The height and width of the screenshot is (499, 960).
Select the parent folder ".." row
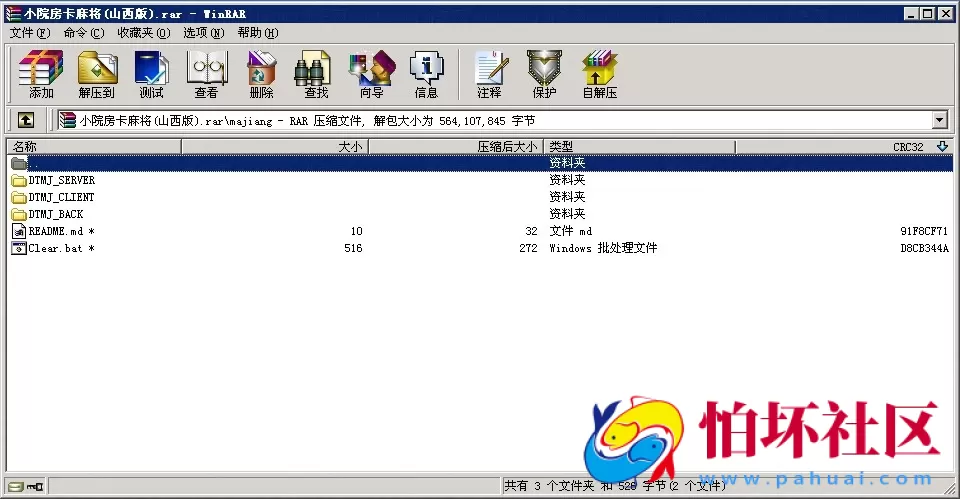coord(479,163)
